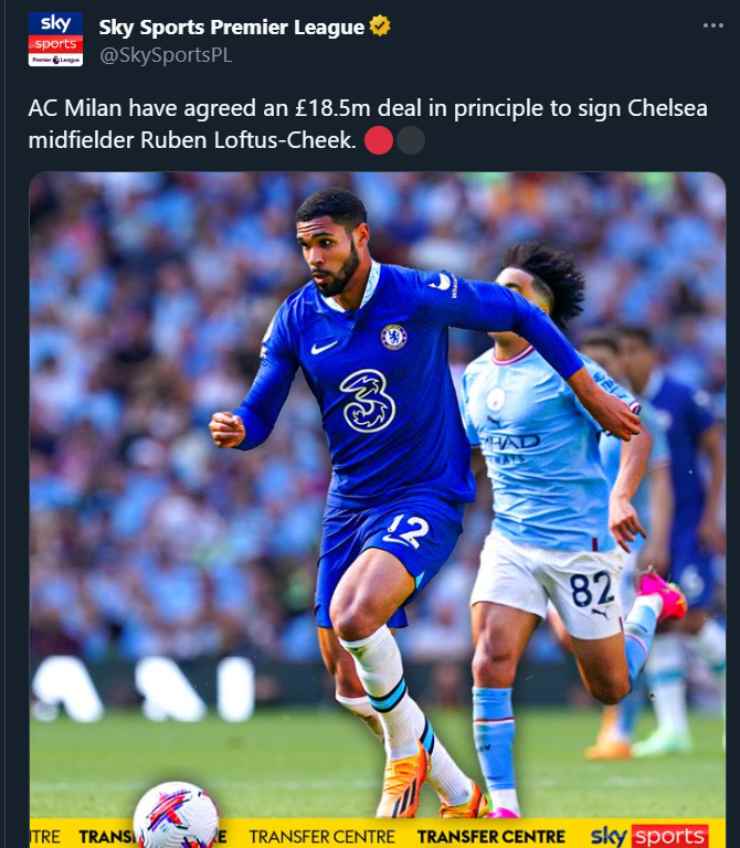Open the three-dot more options menu
The width and height of the screenshot is (740, 848).
[713, 25]
